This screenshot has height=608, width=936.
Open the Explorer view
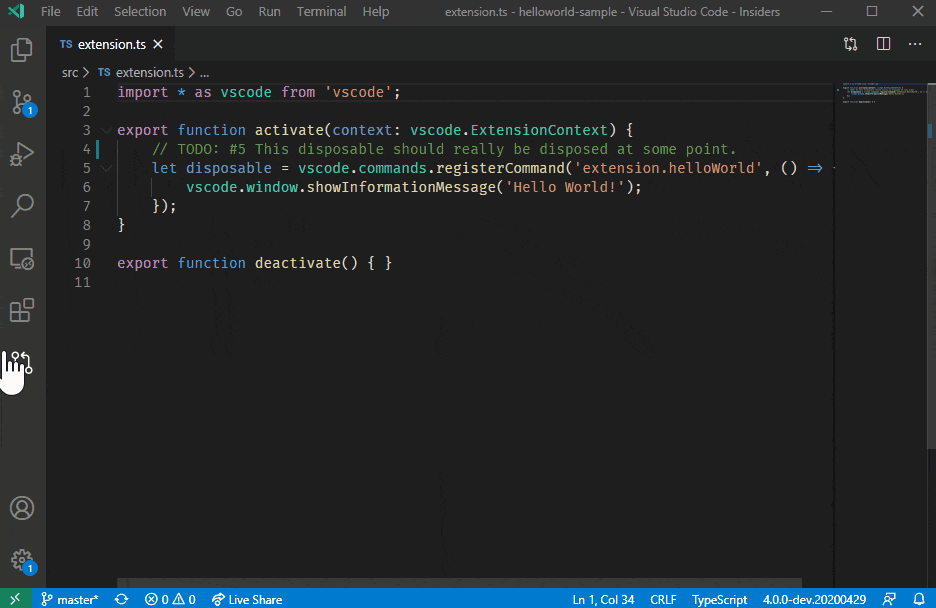tap(22, 48)
